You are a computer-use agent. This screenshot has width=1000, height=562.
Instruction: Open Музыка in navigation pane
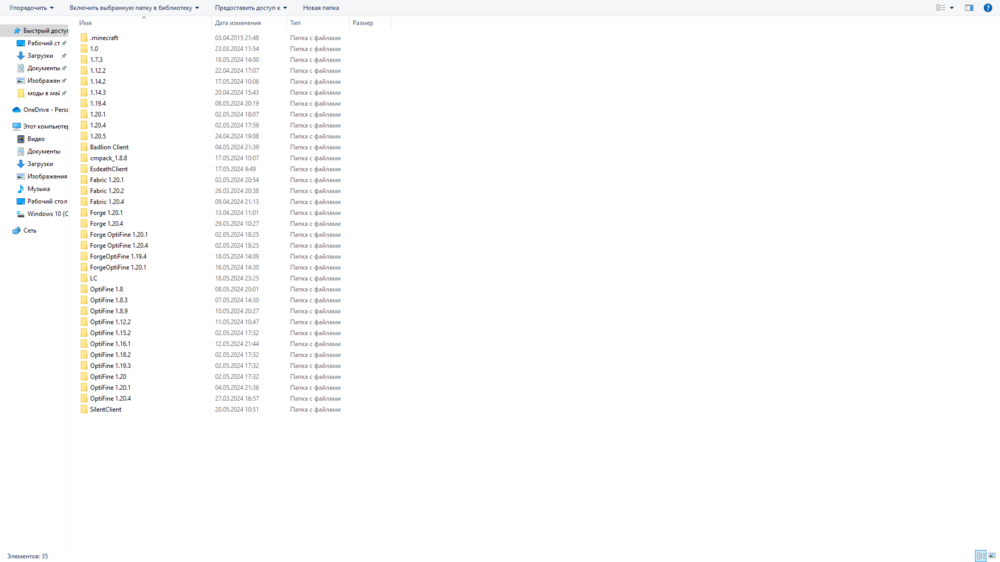coord(33,189)
